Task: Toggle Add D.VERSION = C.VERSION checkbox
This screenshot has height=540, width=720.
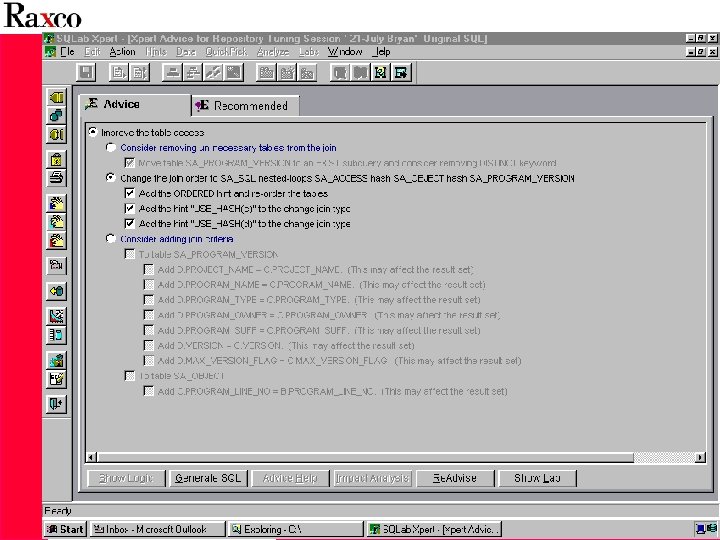Action: coord(149,345)
